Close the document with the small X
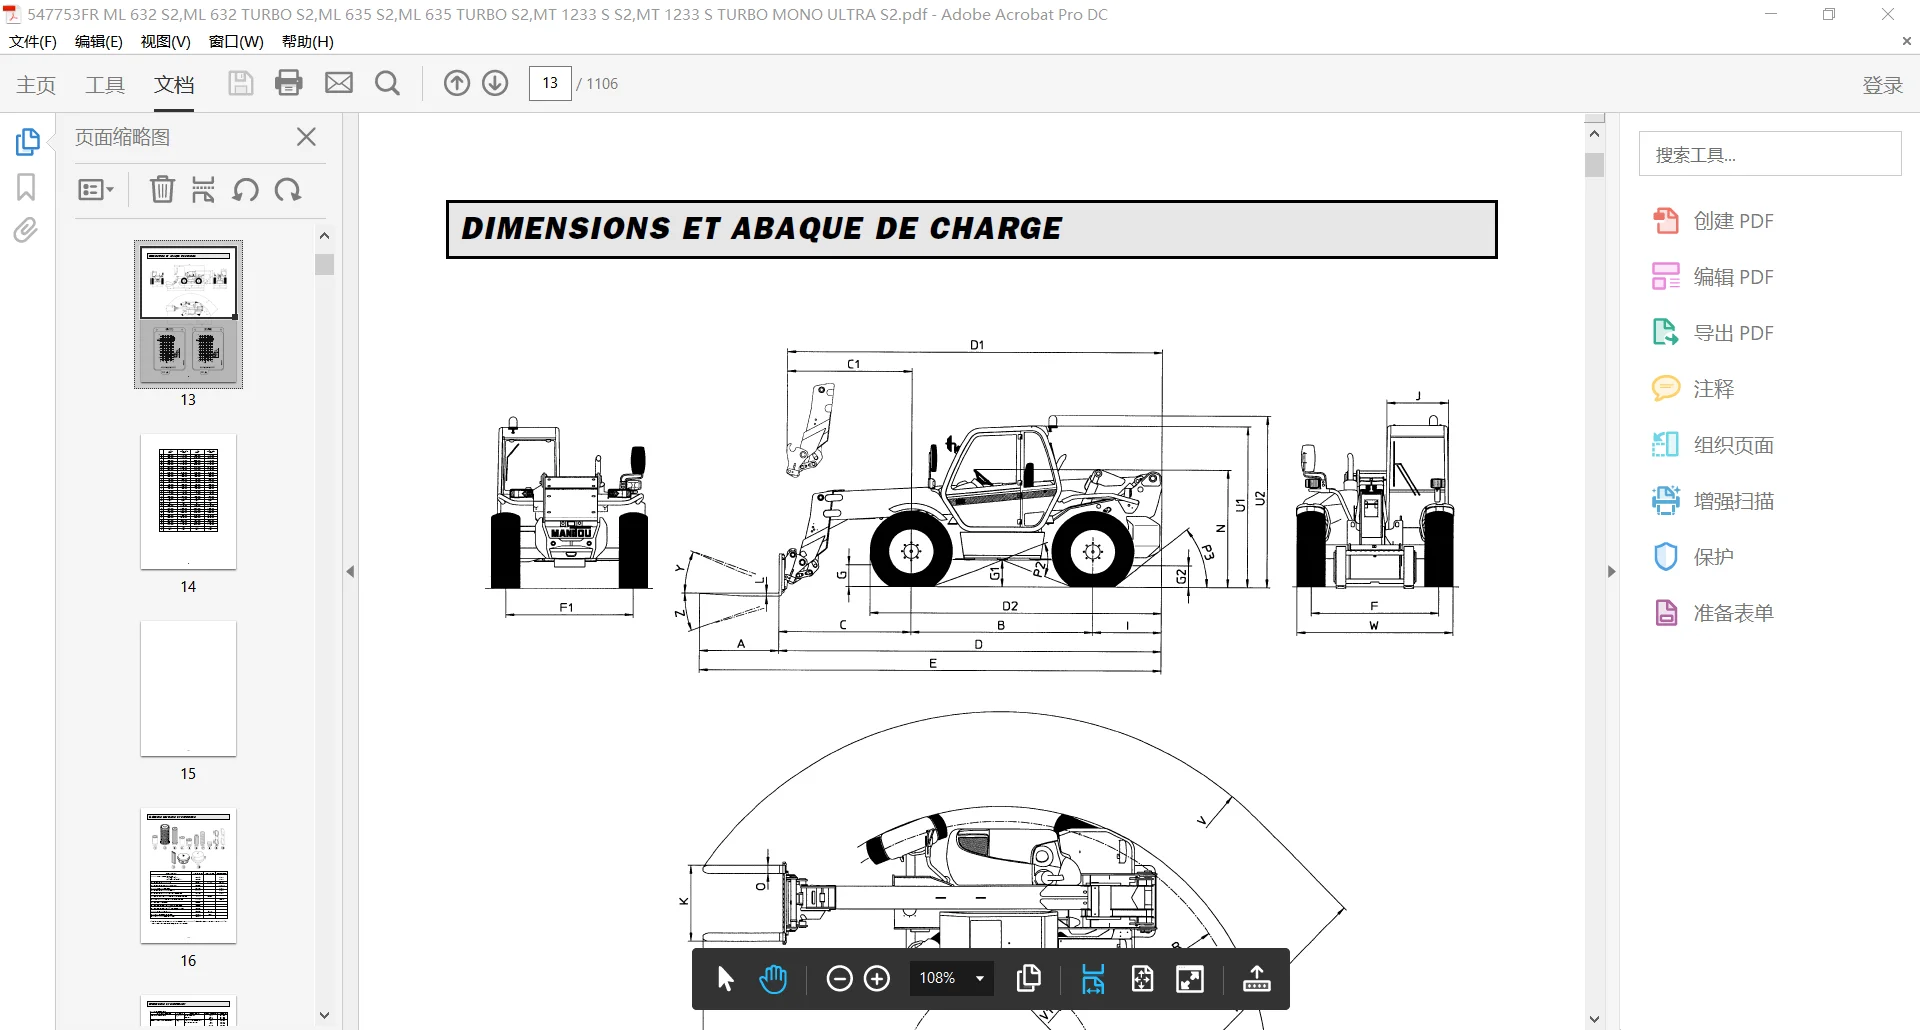 (x=1906, y=41)
